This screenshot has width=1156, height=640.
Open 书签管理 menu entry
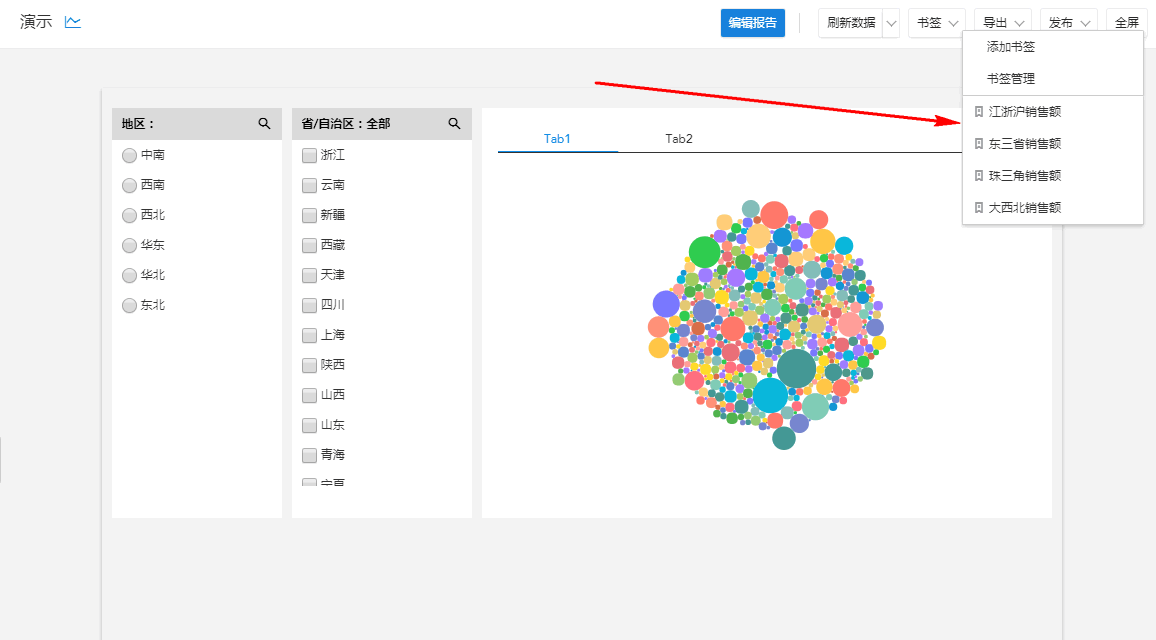(x=1010, y=79)
